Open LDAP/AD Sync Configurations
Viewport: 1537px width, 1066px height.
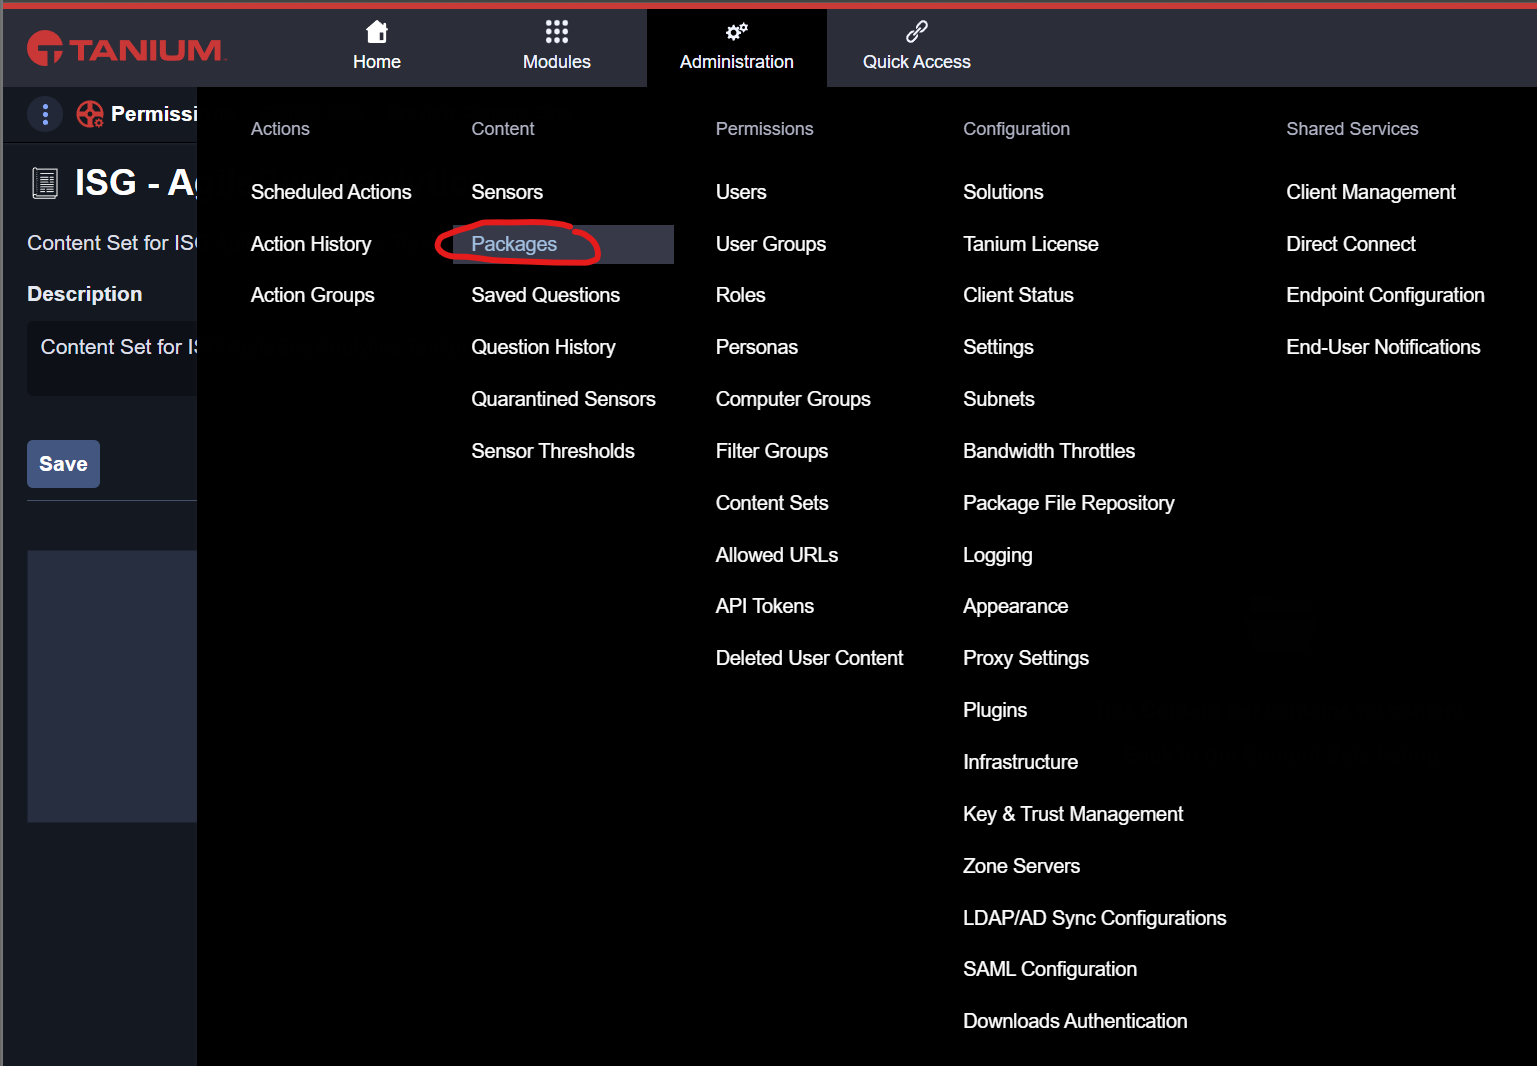coord(1095,918)
